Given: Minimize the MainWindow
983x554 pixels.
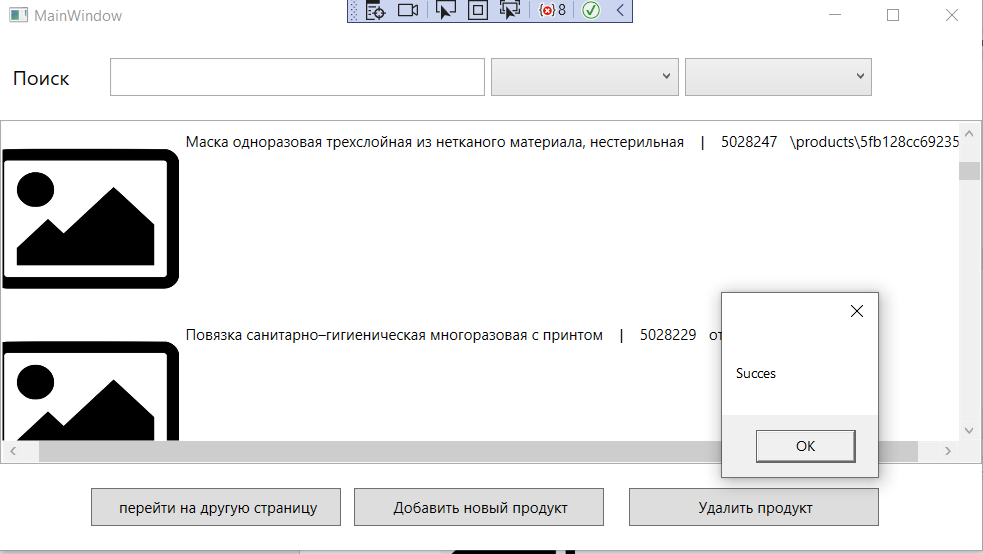Looking at the screenshot, I should pyautogui.click(x=834, y=15).
